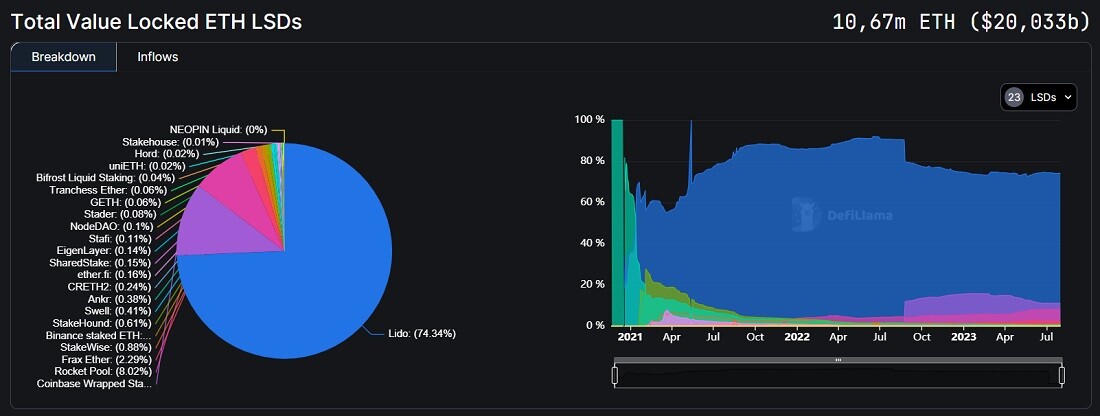Select the SharedStake: (0.15%) label

point(100,262)
